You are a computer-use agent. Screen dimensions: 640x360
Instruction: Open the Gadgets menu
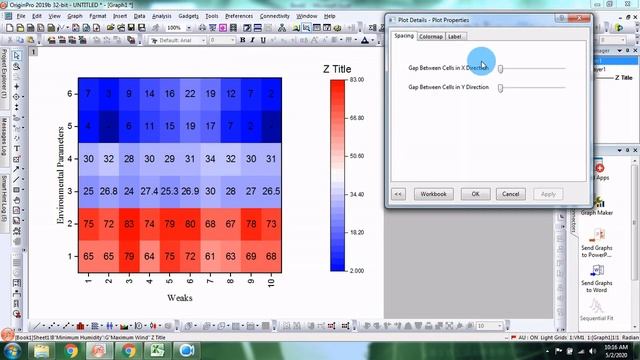click(x=188, y=16)
